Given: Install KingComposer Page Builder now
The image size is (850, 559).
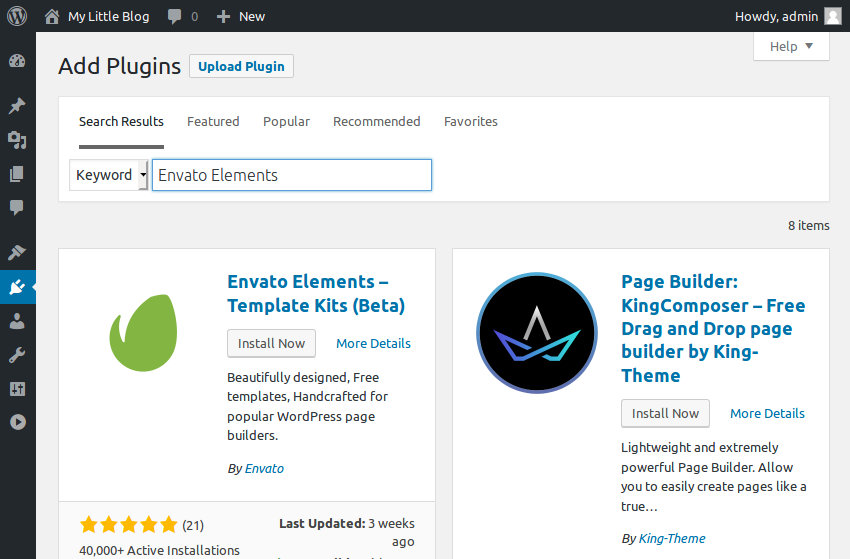Looking at the screenshot, I should tap(665, 413).
